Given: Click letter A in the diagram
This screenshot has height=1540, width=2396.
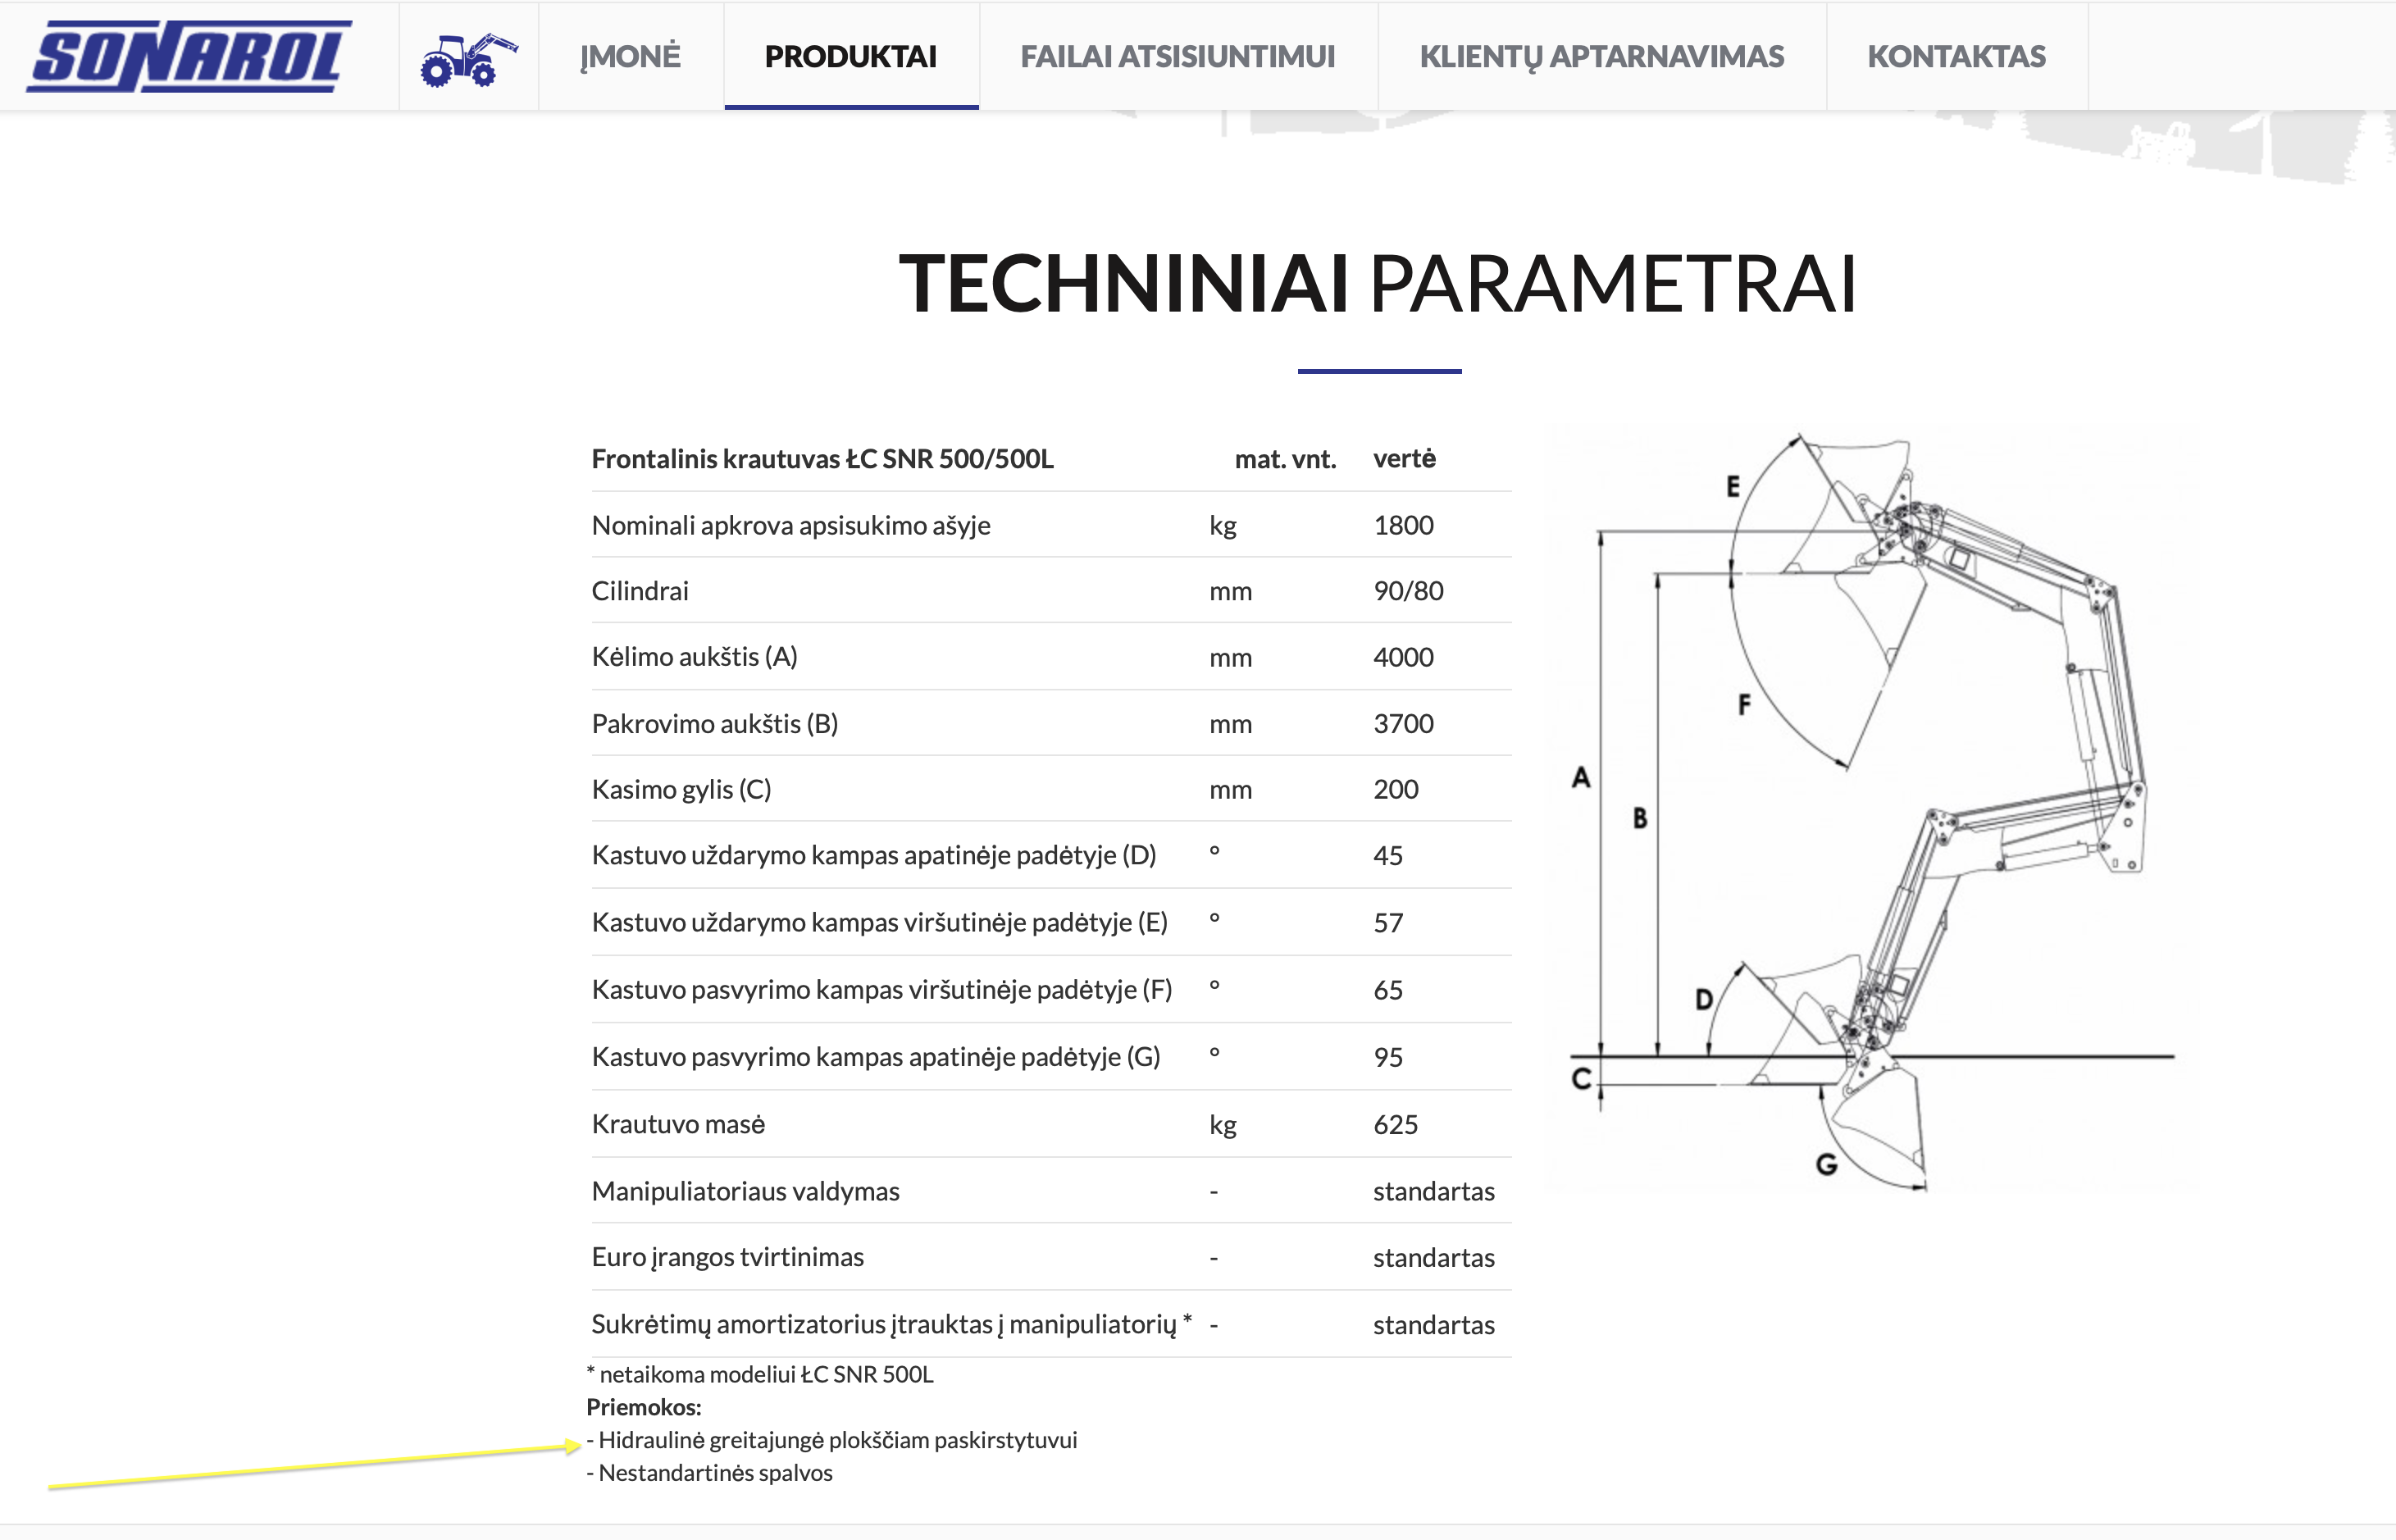Looking at the screenshot, I should click(x=1580, y=777).
